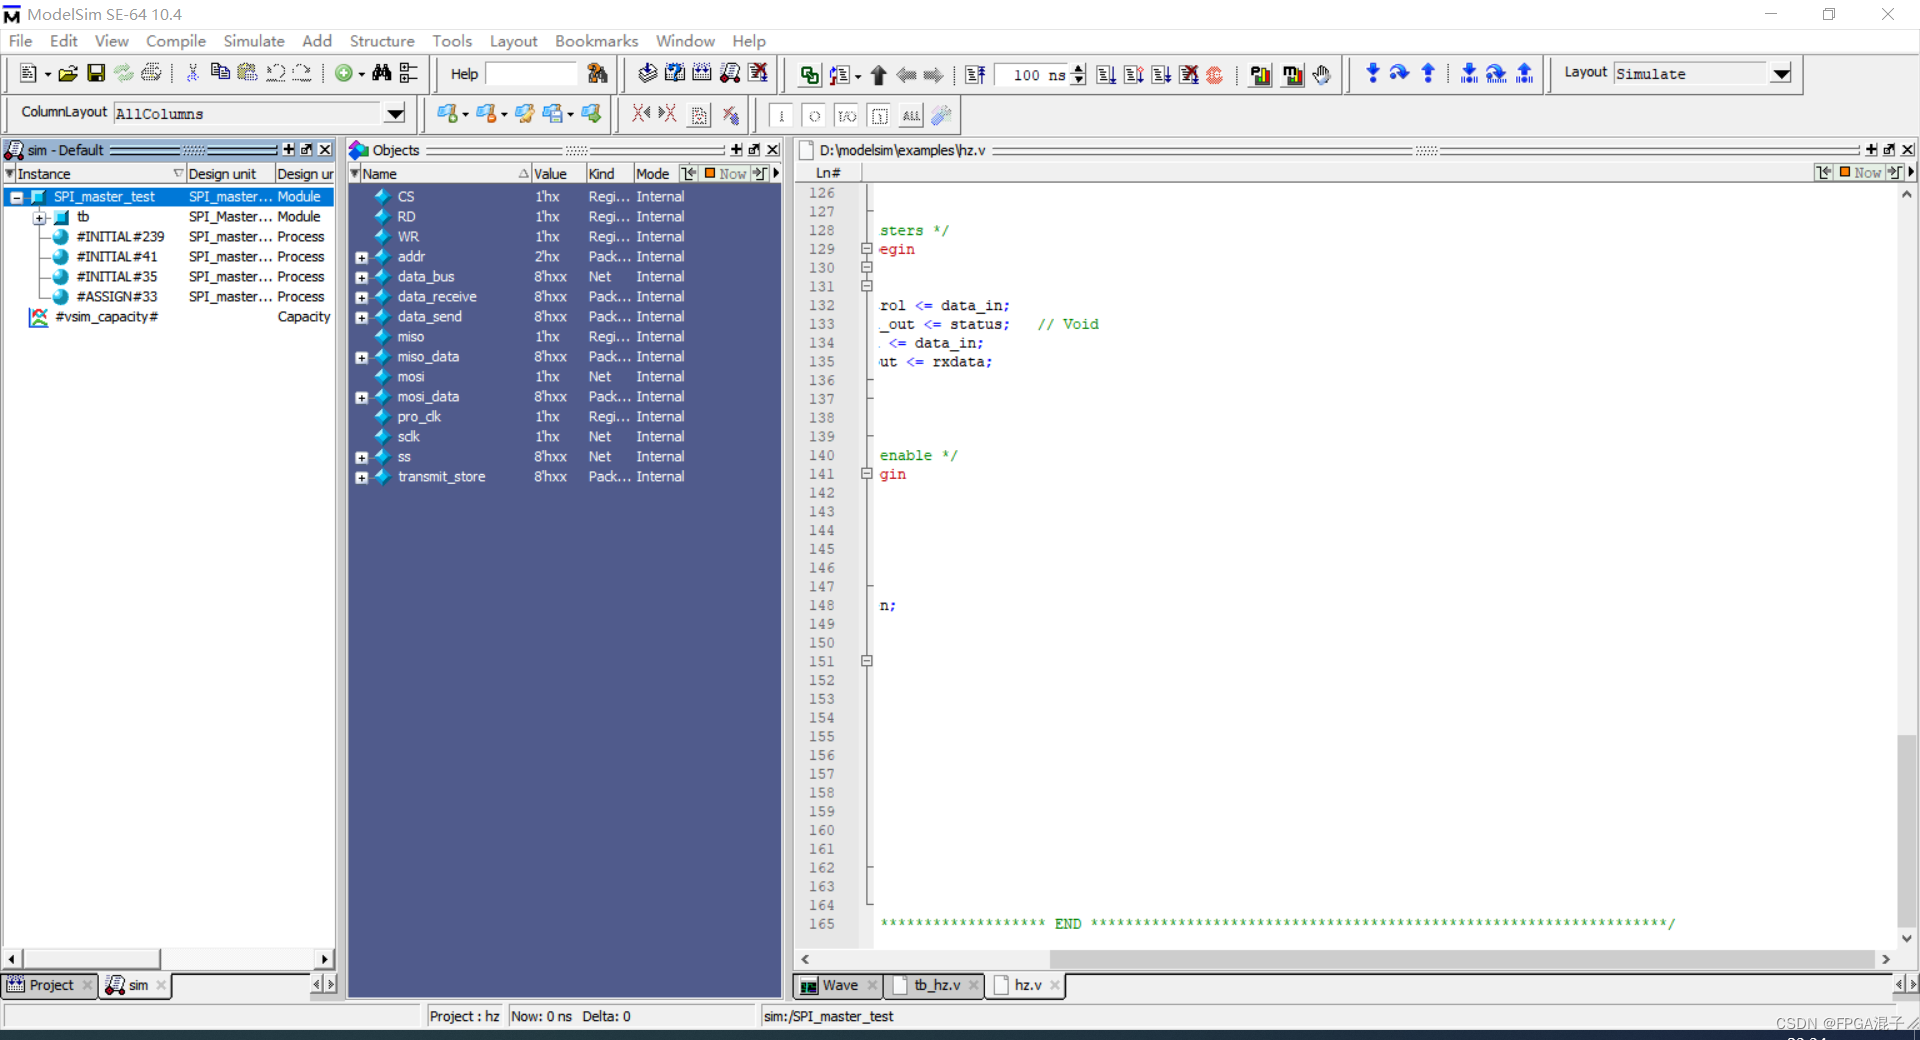Click the source editor vertical scrollbar

(1907, 830)
